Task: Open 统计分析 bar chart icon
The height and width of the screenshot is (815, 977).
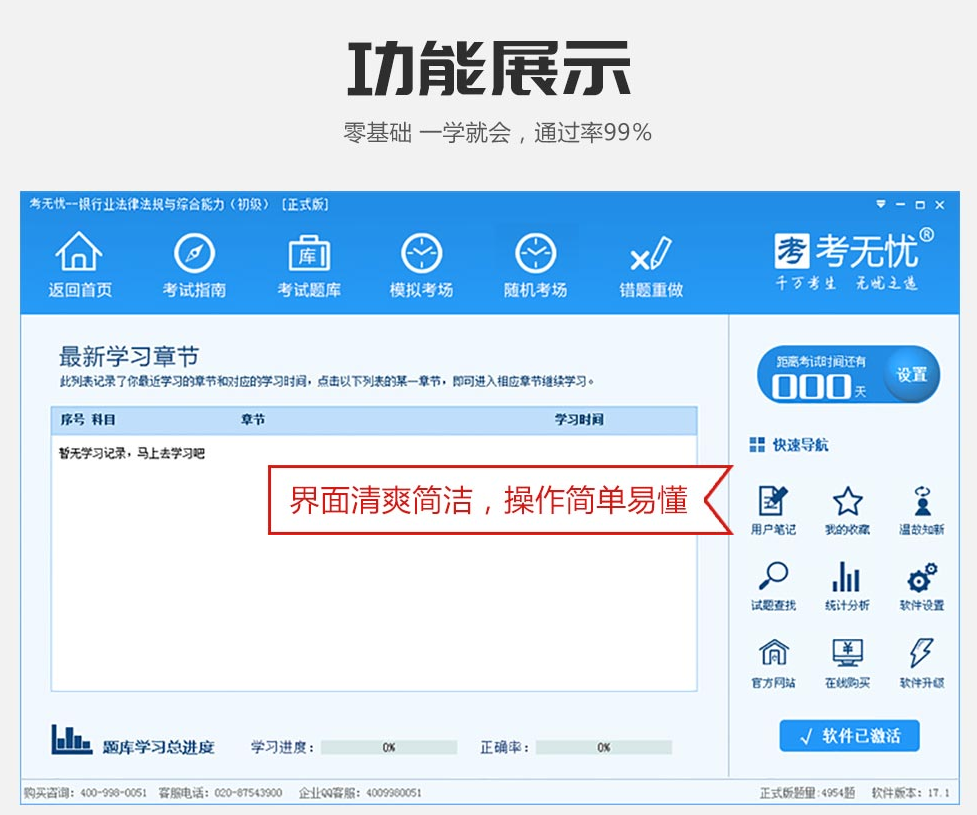Action: [846, 576]
